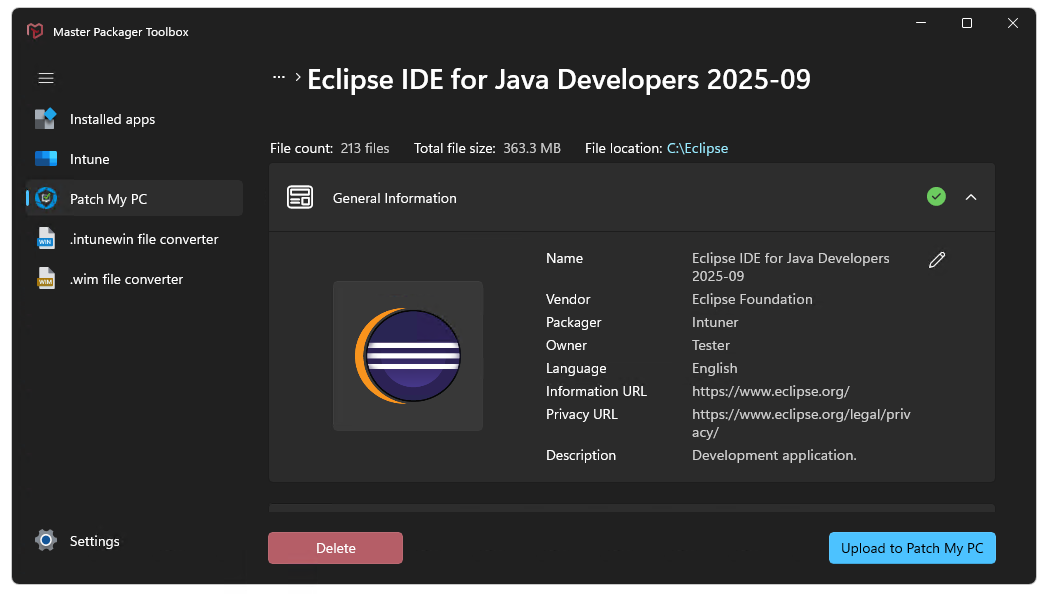Select .wim file converter menu item
This screenshot has height=594, width=1051.
(126, 279)
